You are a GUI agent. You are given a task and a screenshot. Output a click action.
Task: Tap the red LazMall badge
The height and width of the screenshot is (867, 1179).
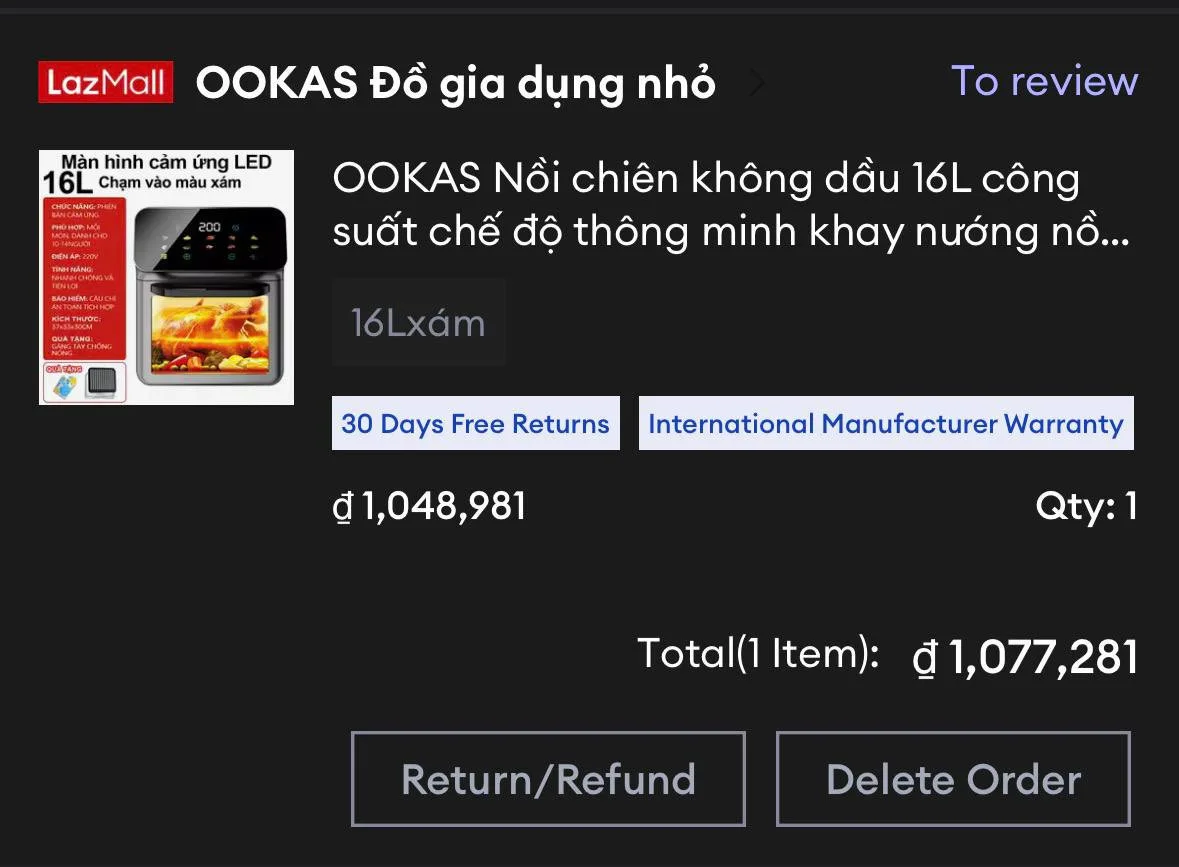pyautogui.click(x=106, y=81)
